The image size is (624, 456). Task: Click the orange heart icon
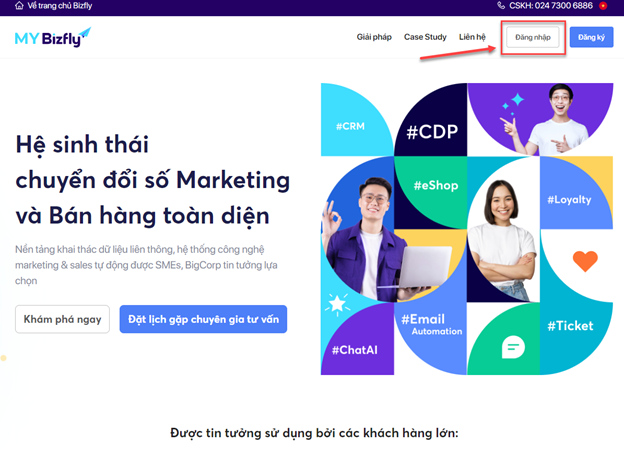(x=585, y=261)
